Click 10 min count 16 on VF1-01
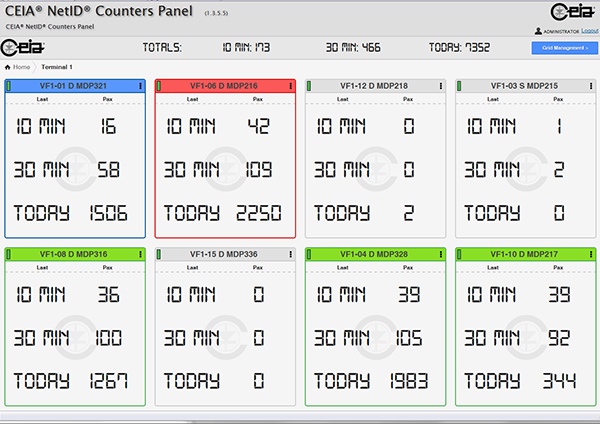 (108, 126)
